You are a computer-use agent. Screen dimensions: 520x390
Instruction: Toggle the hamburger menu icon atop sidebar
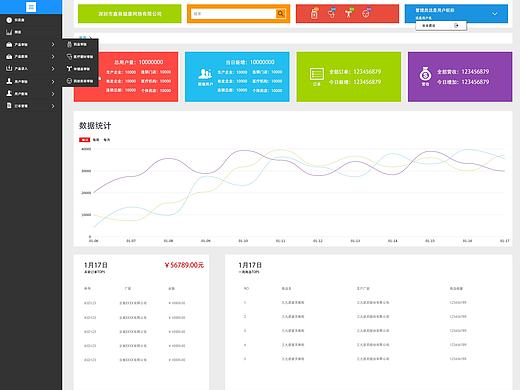31,7
